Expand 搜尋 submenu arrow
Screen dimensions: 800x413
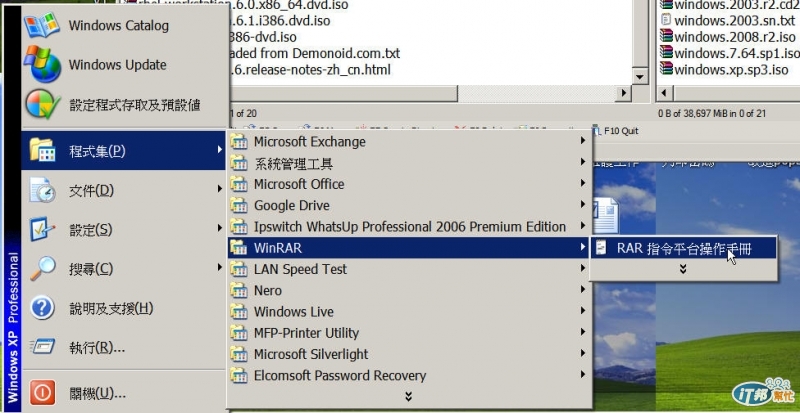tap(219, 267)
